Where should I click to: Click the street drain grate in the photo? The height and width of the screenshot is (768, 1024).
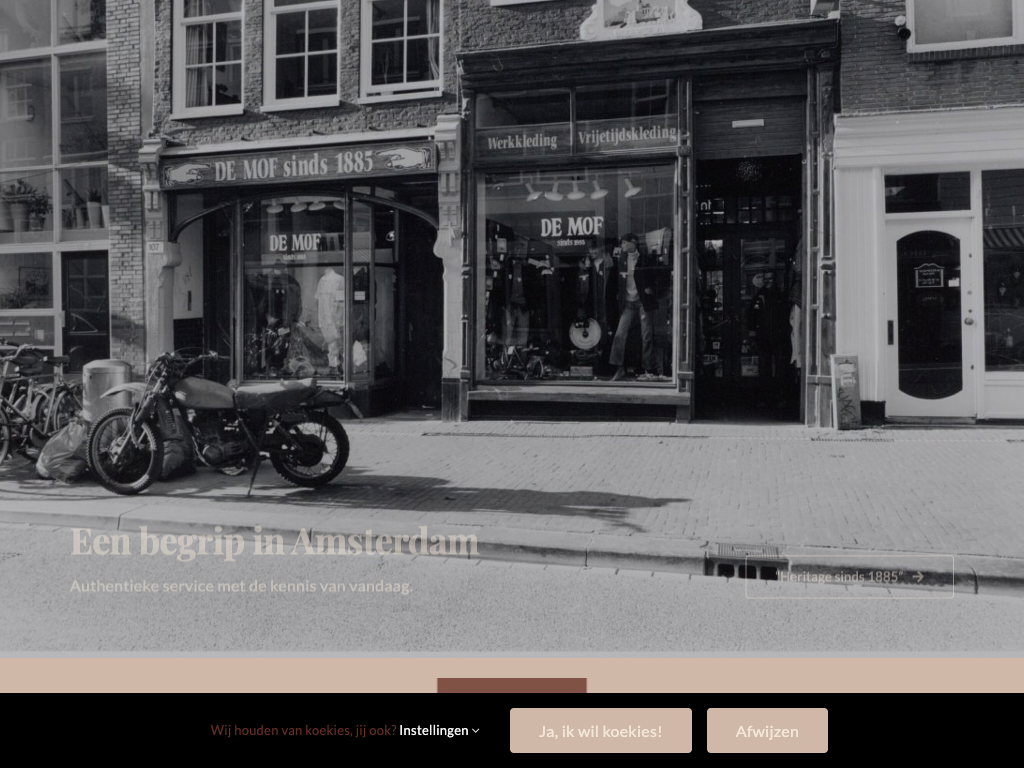pos(746,563)
